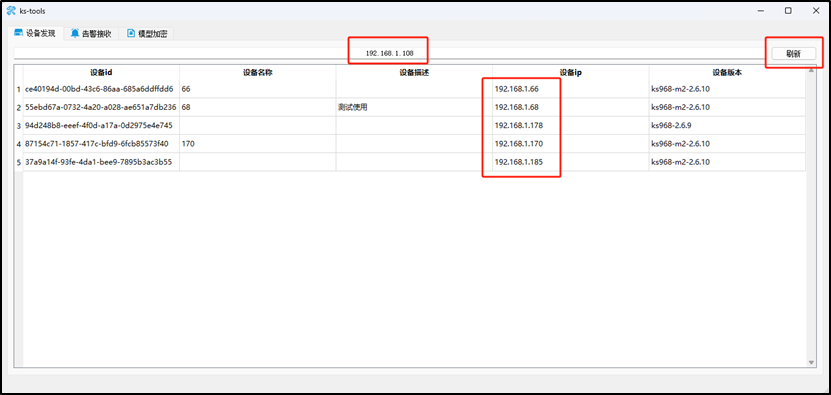Sort by the 设备id column header
This screenshot has width=831, height=395.
point(101,73)
